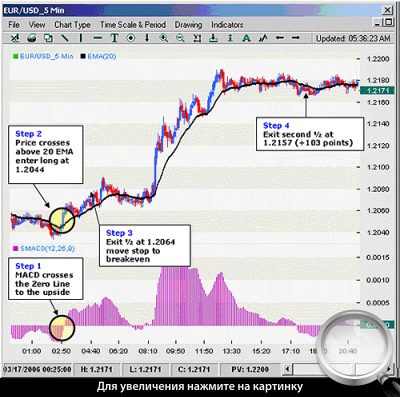Select the vertical line drawing tool
400x397 pixels.
(81, 38)
